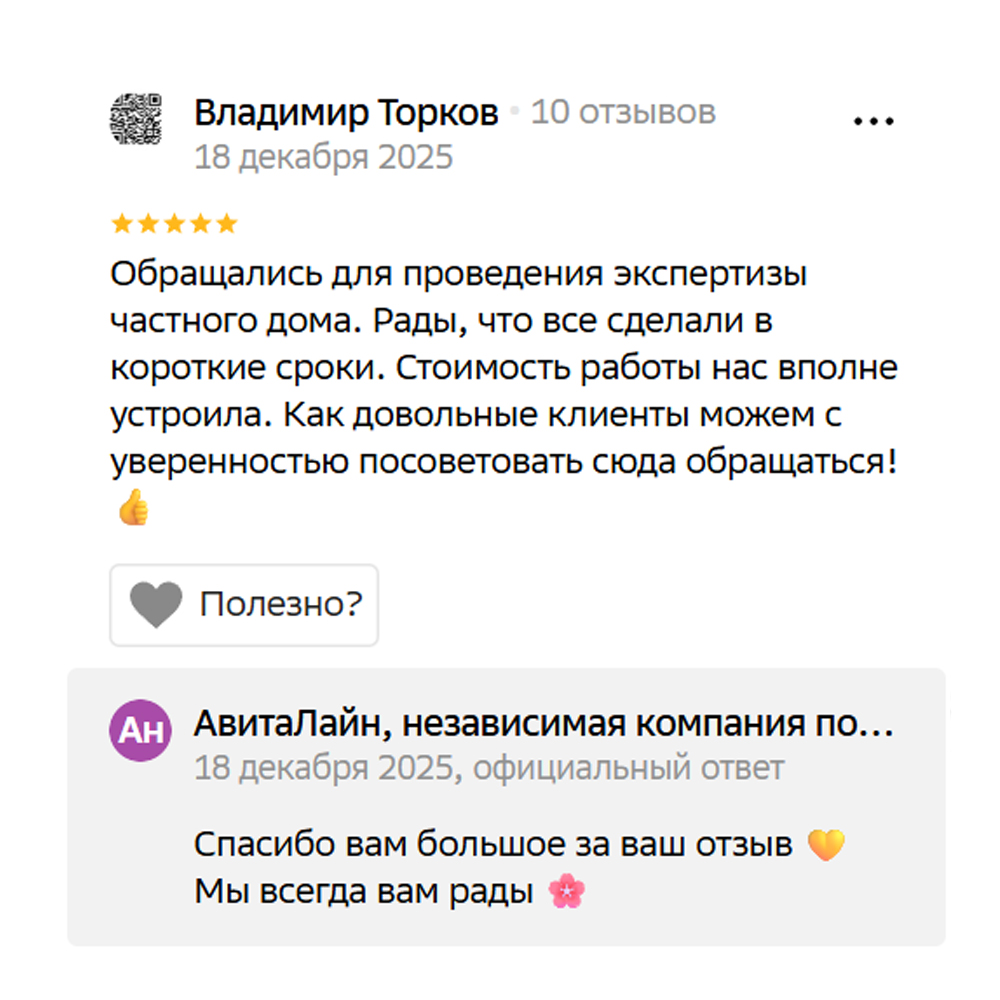This screenshot has width=1000, height=1000.
Task: Open the АвитаЛайн company name link
Action: (x=543, y=725)
